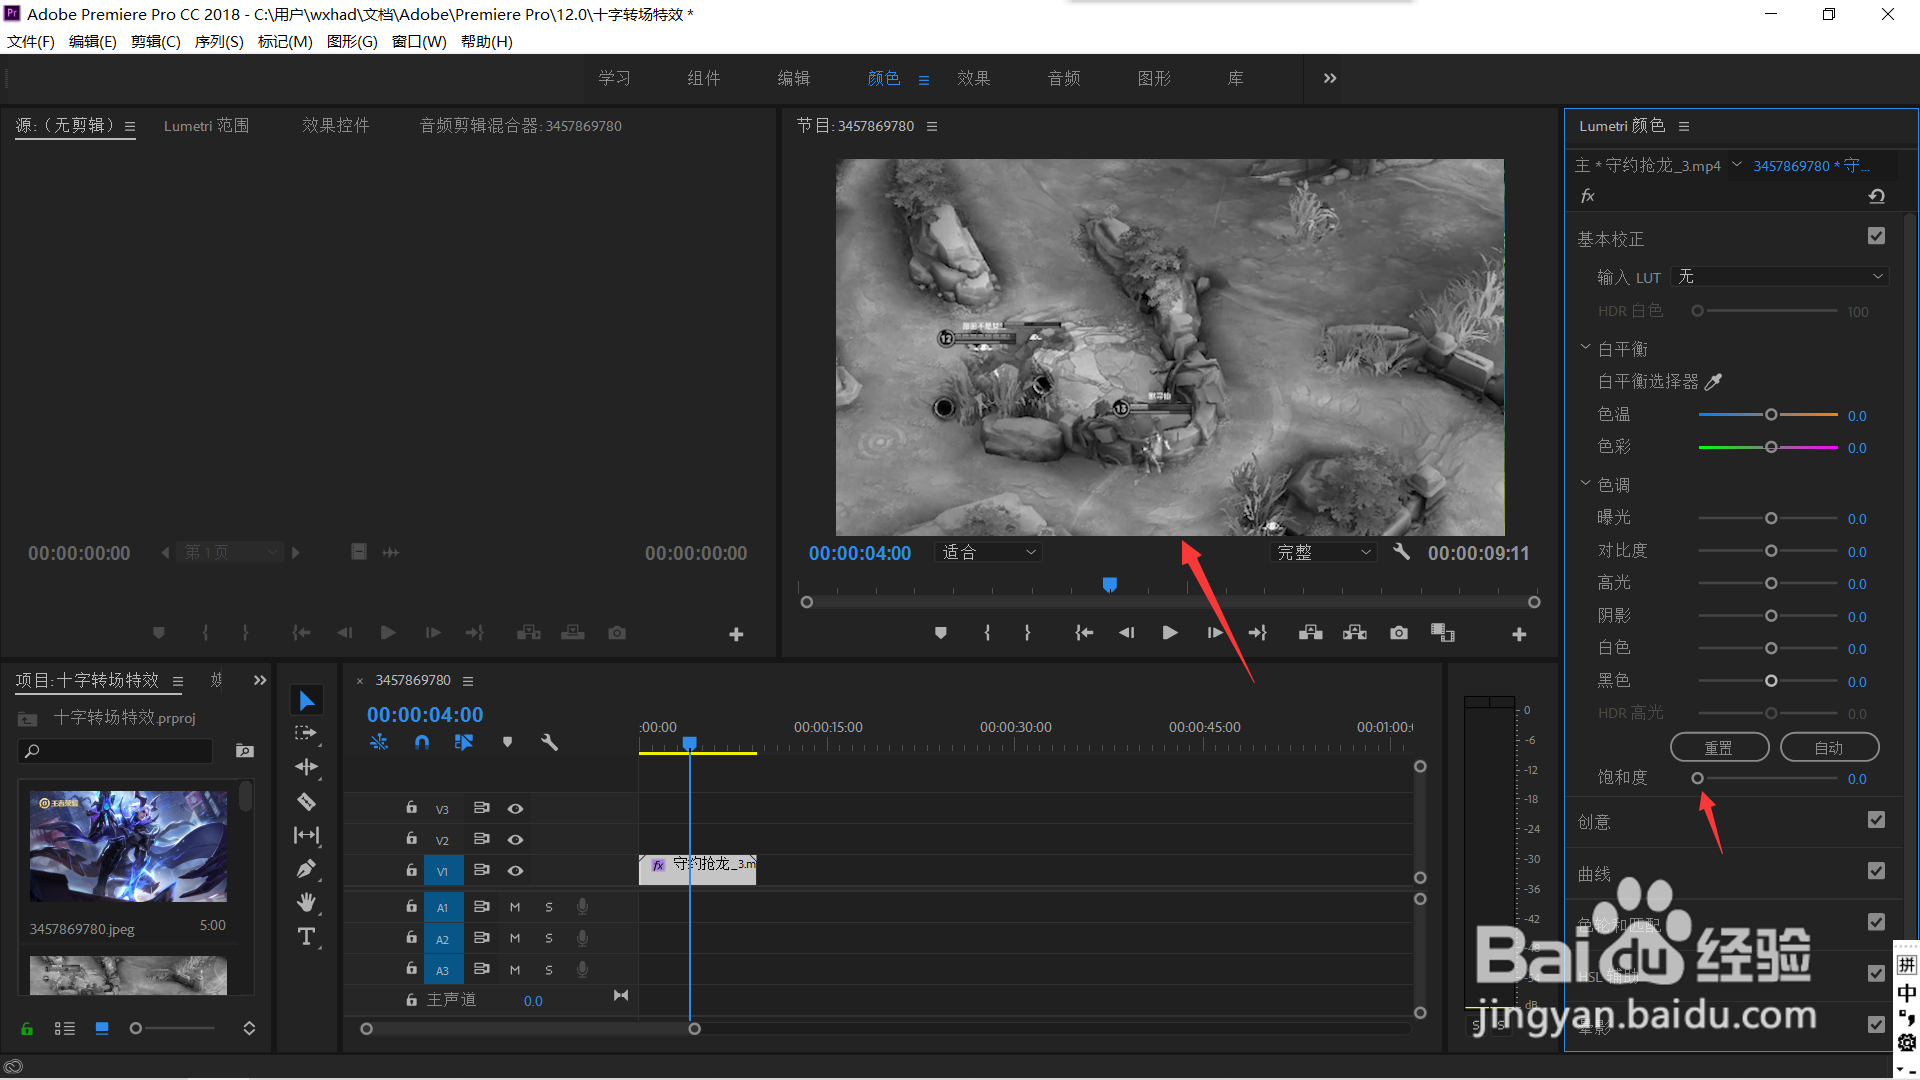Select the Selection tool arrow
The height and width of the screenshot is (1080, 1920).
307,701
